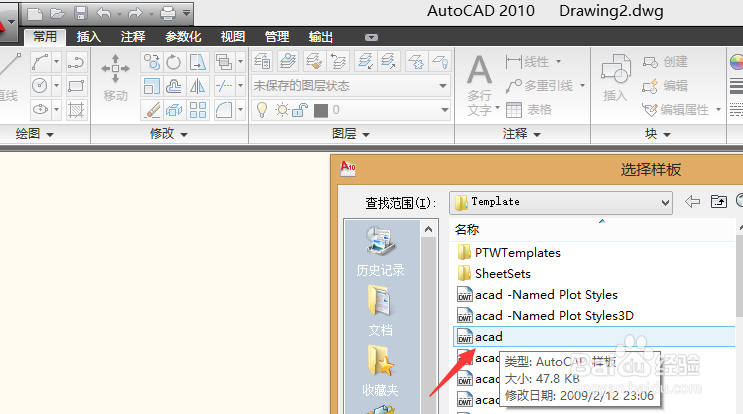Expand the 块 panel
This screenshot has height=414, width=743.
tap(658, 134)
